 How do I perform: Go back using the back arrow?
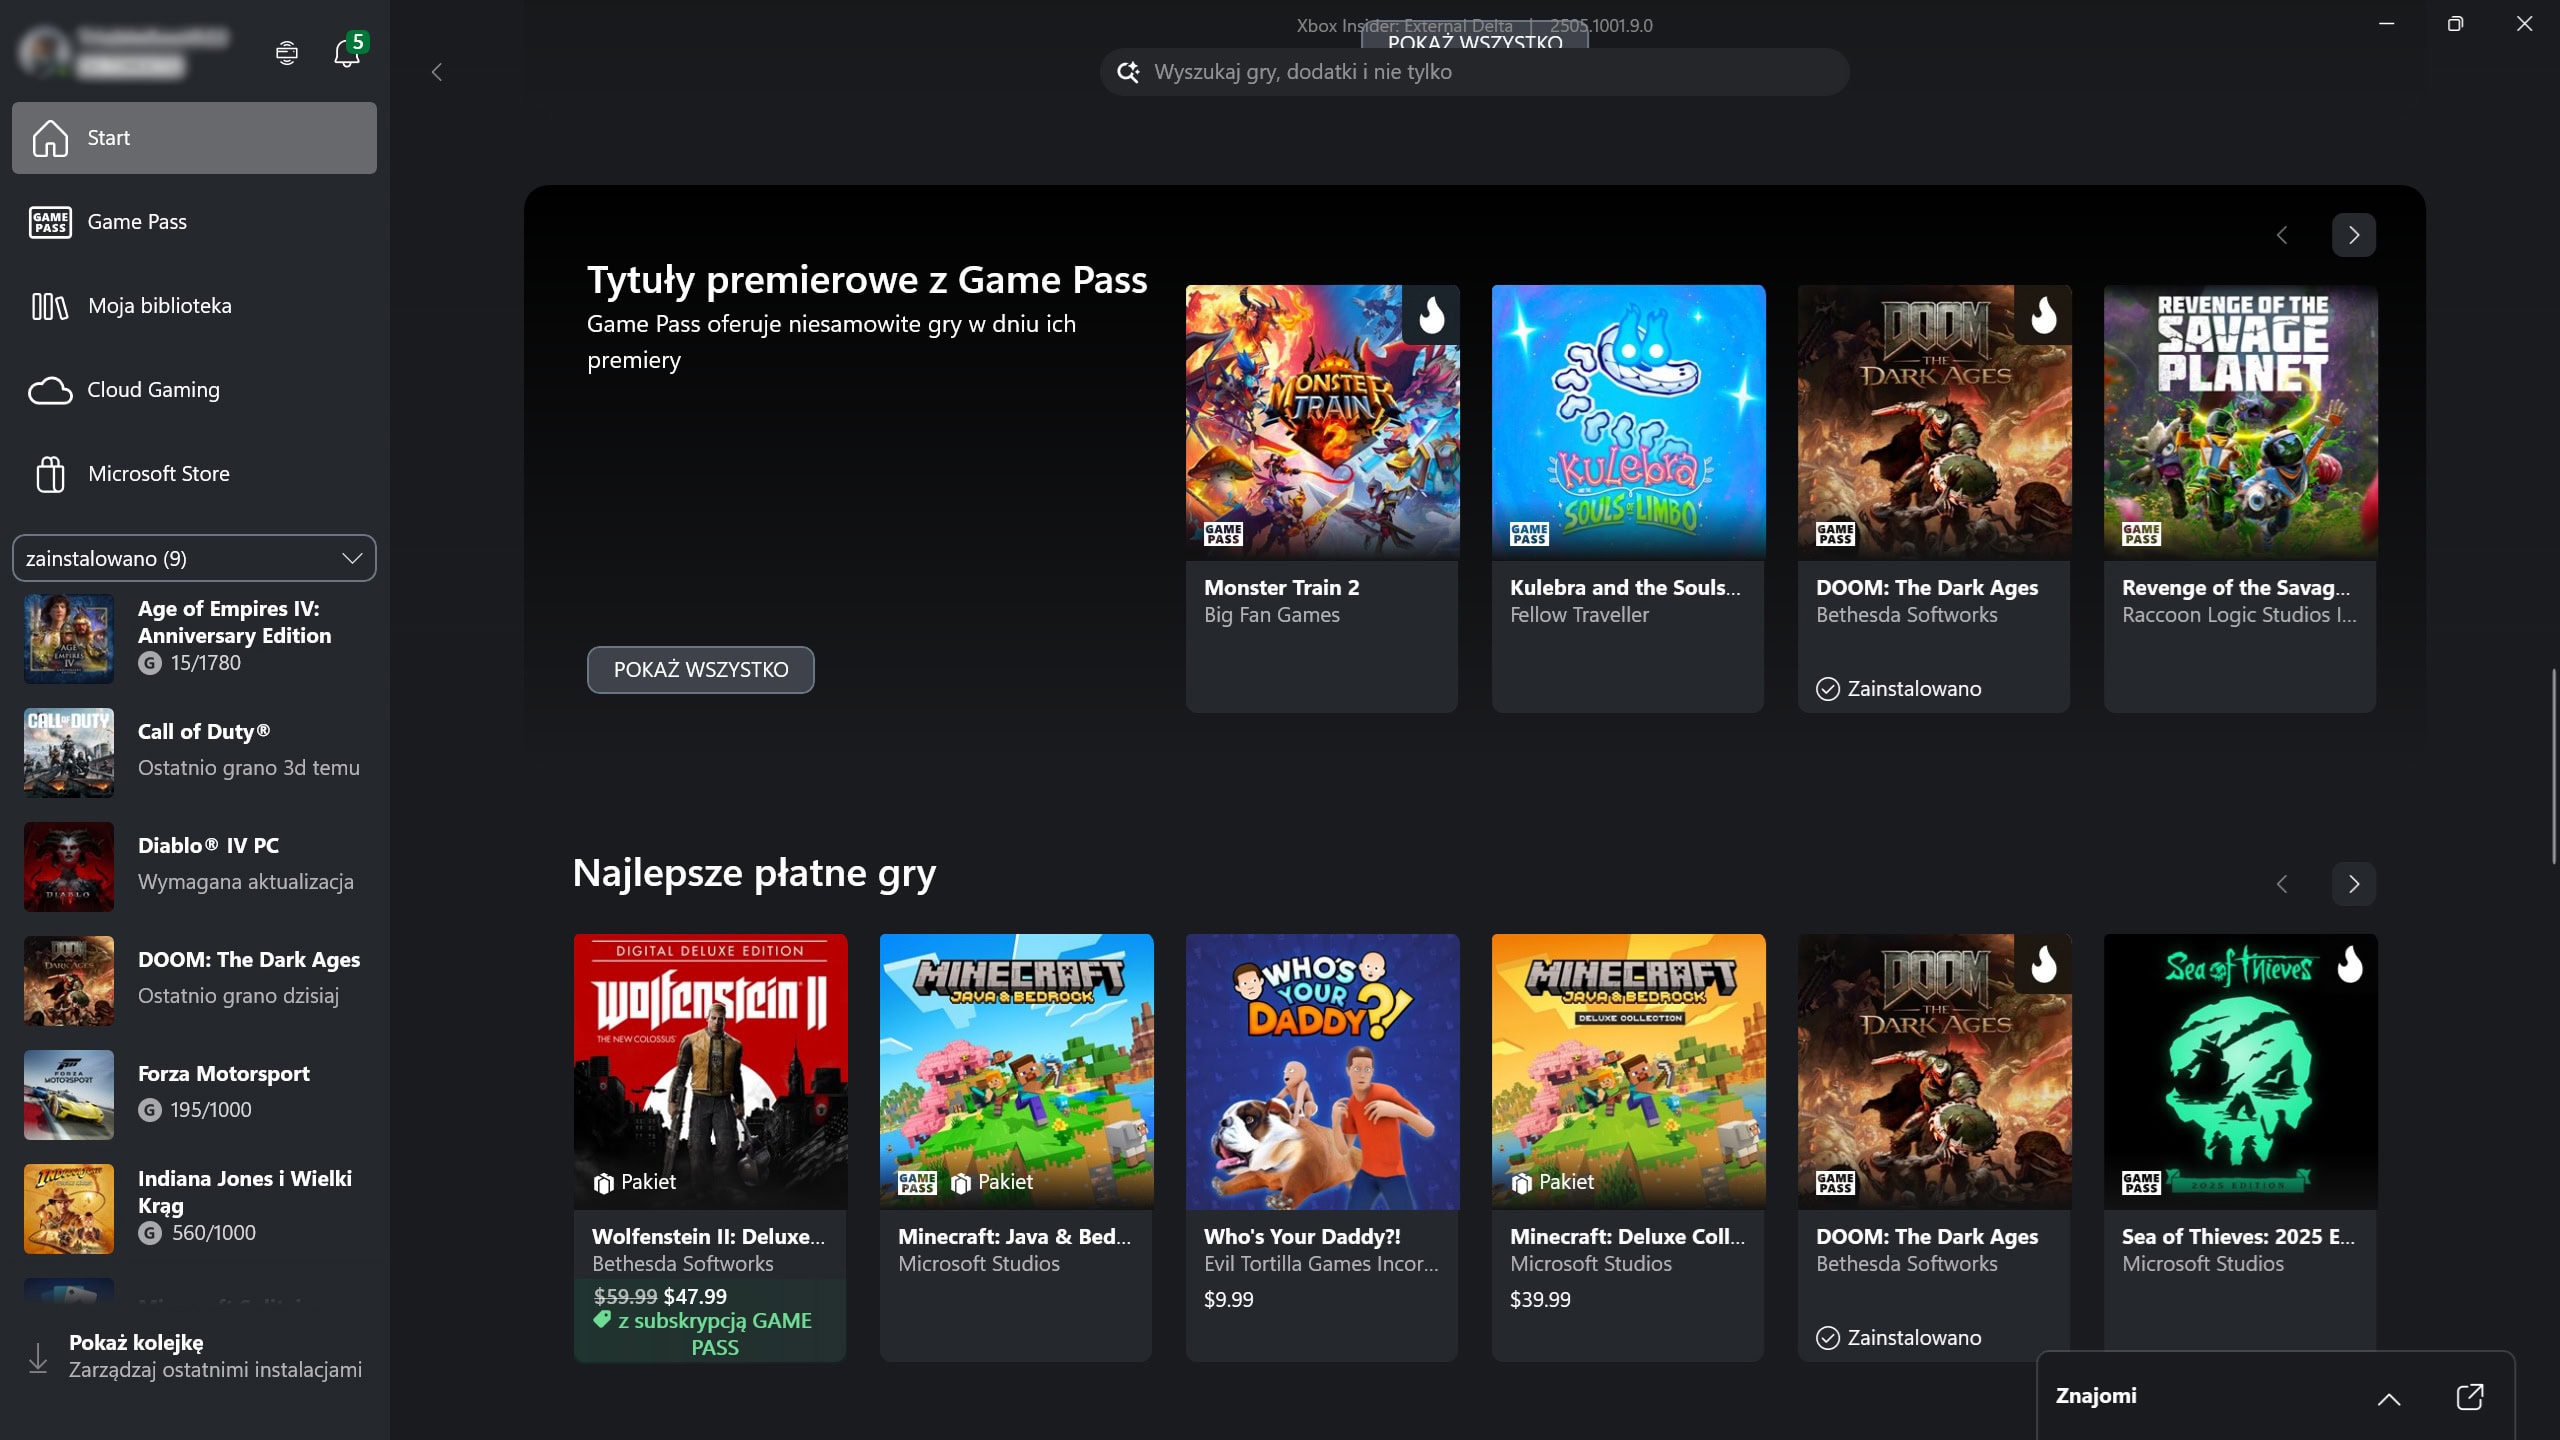point(436,72)
